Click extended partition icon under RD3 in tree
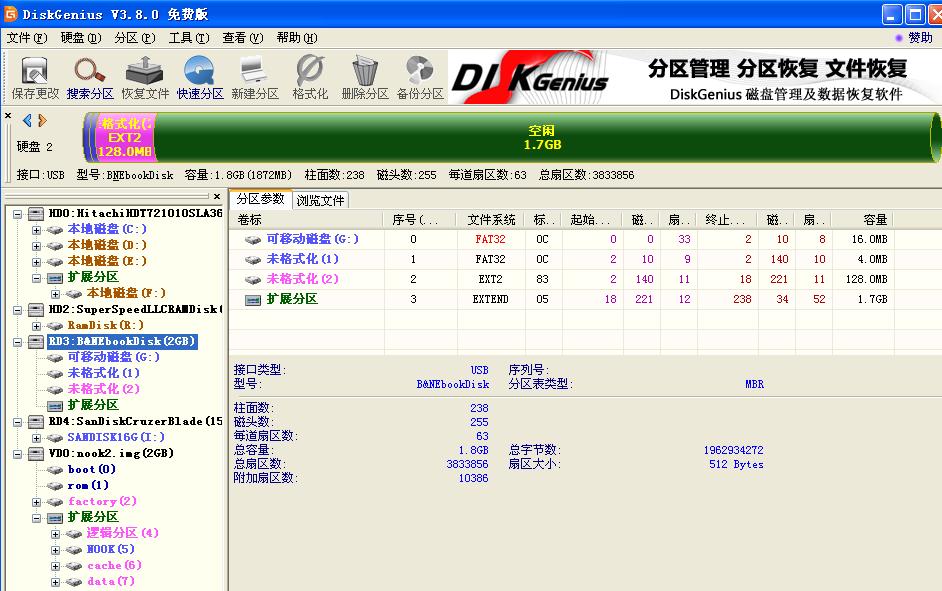This screenshot has width=942, height=591. 55,406
